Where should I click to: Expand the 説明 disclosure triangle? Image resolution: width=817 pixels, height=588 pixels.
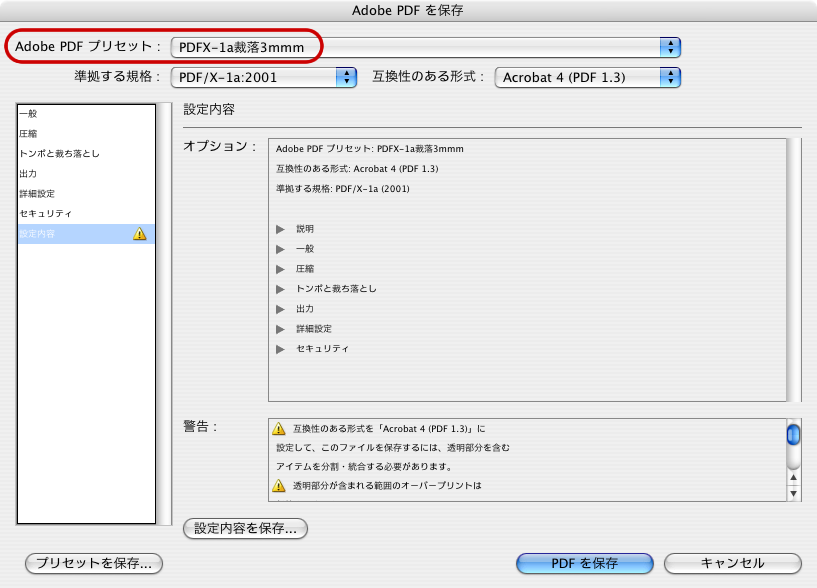(x=280, y=229)
